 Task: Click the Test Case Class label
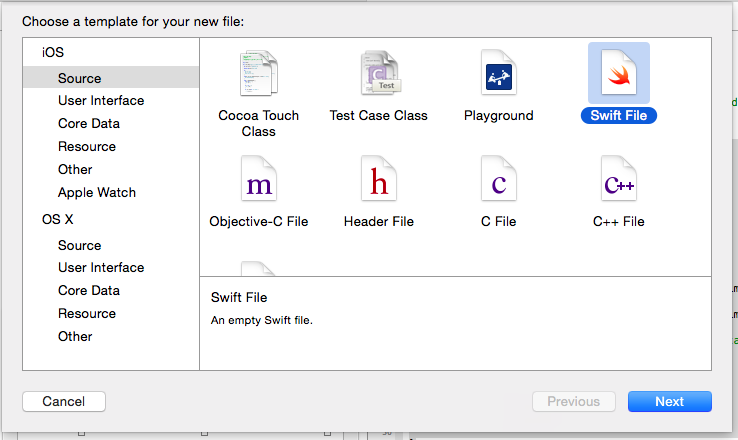pos(379,116)
